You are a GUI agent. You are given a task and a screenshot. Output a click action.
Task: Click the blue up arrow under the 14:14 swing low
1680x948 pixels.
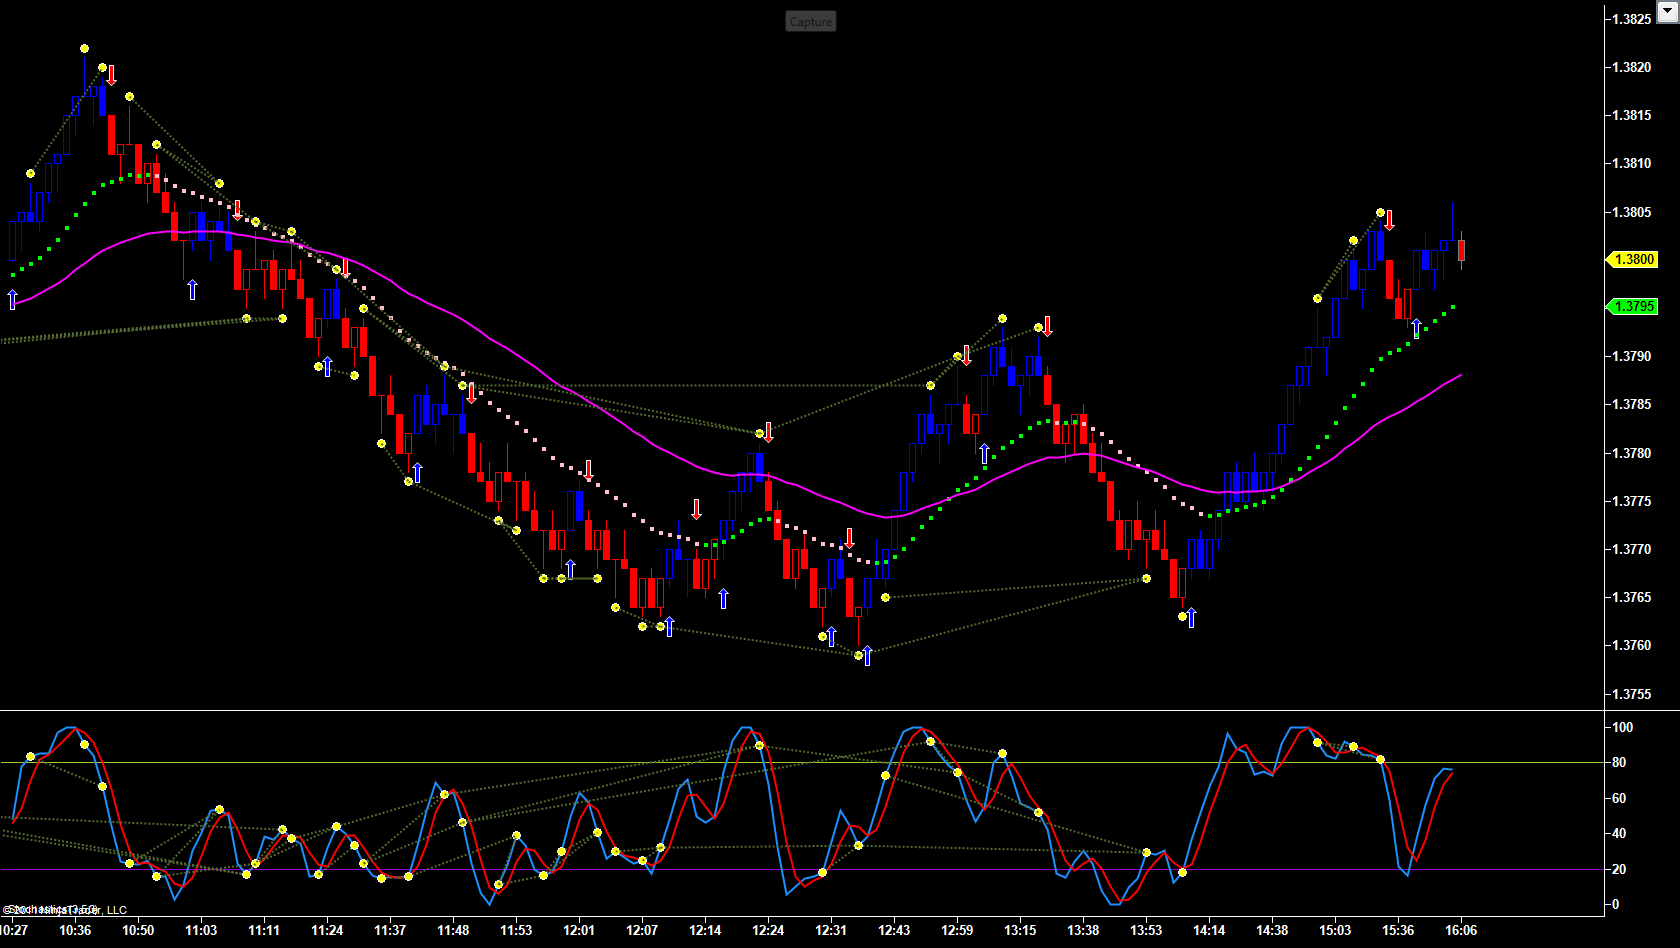(x=1191, y=617)
